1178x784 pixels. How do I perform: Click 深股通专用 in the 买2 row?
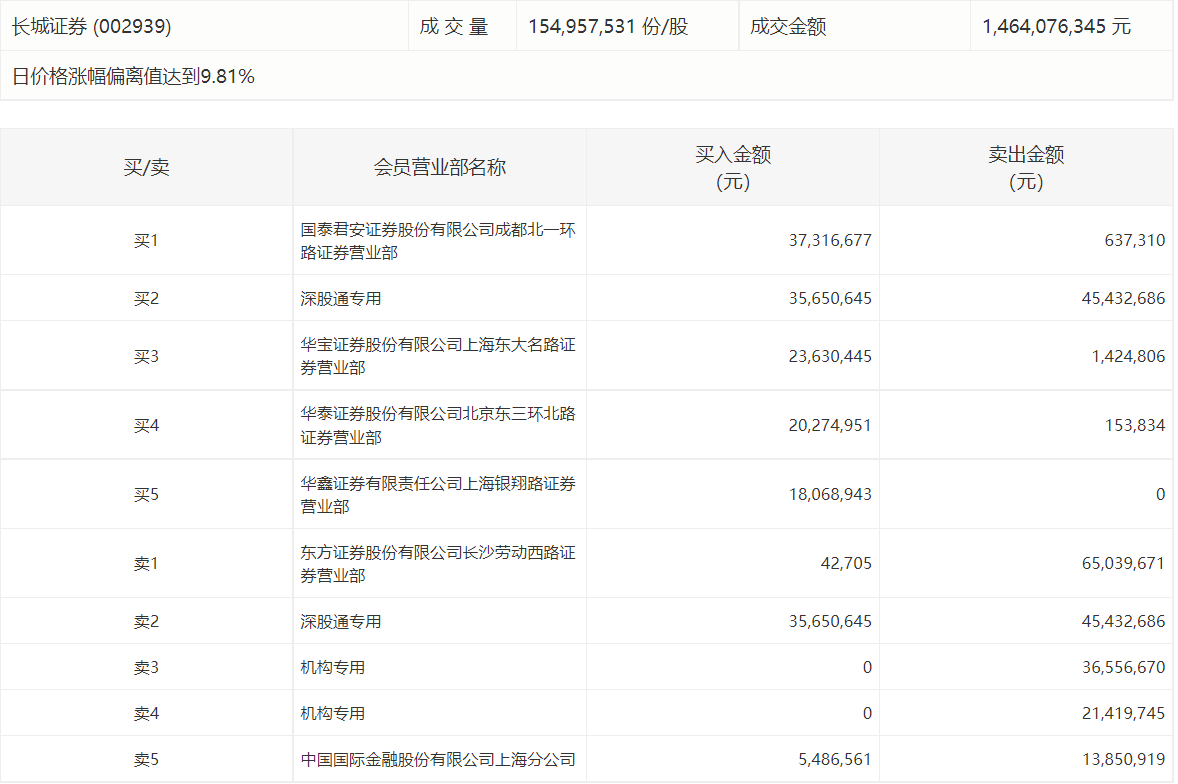click(x=340, y=298)
